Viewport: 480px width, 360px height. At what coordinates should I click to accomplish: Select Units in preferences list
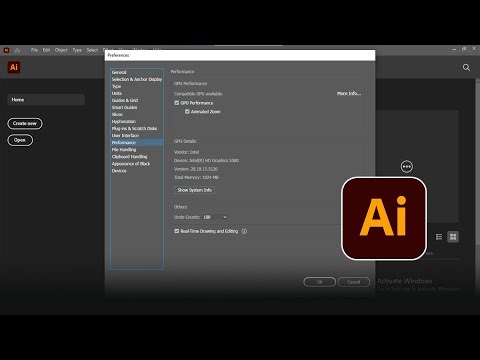tap(137, 93)
